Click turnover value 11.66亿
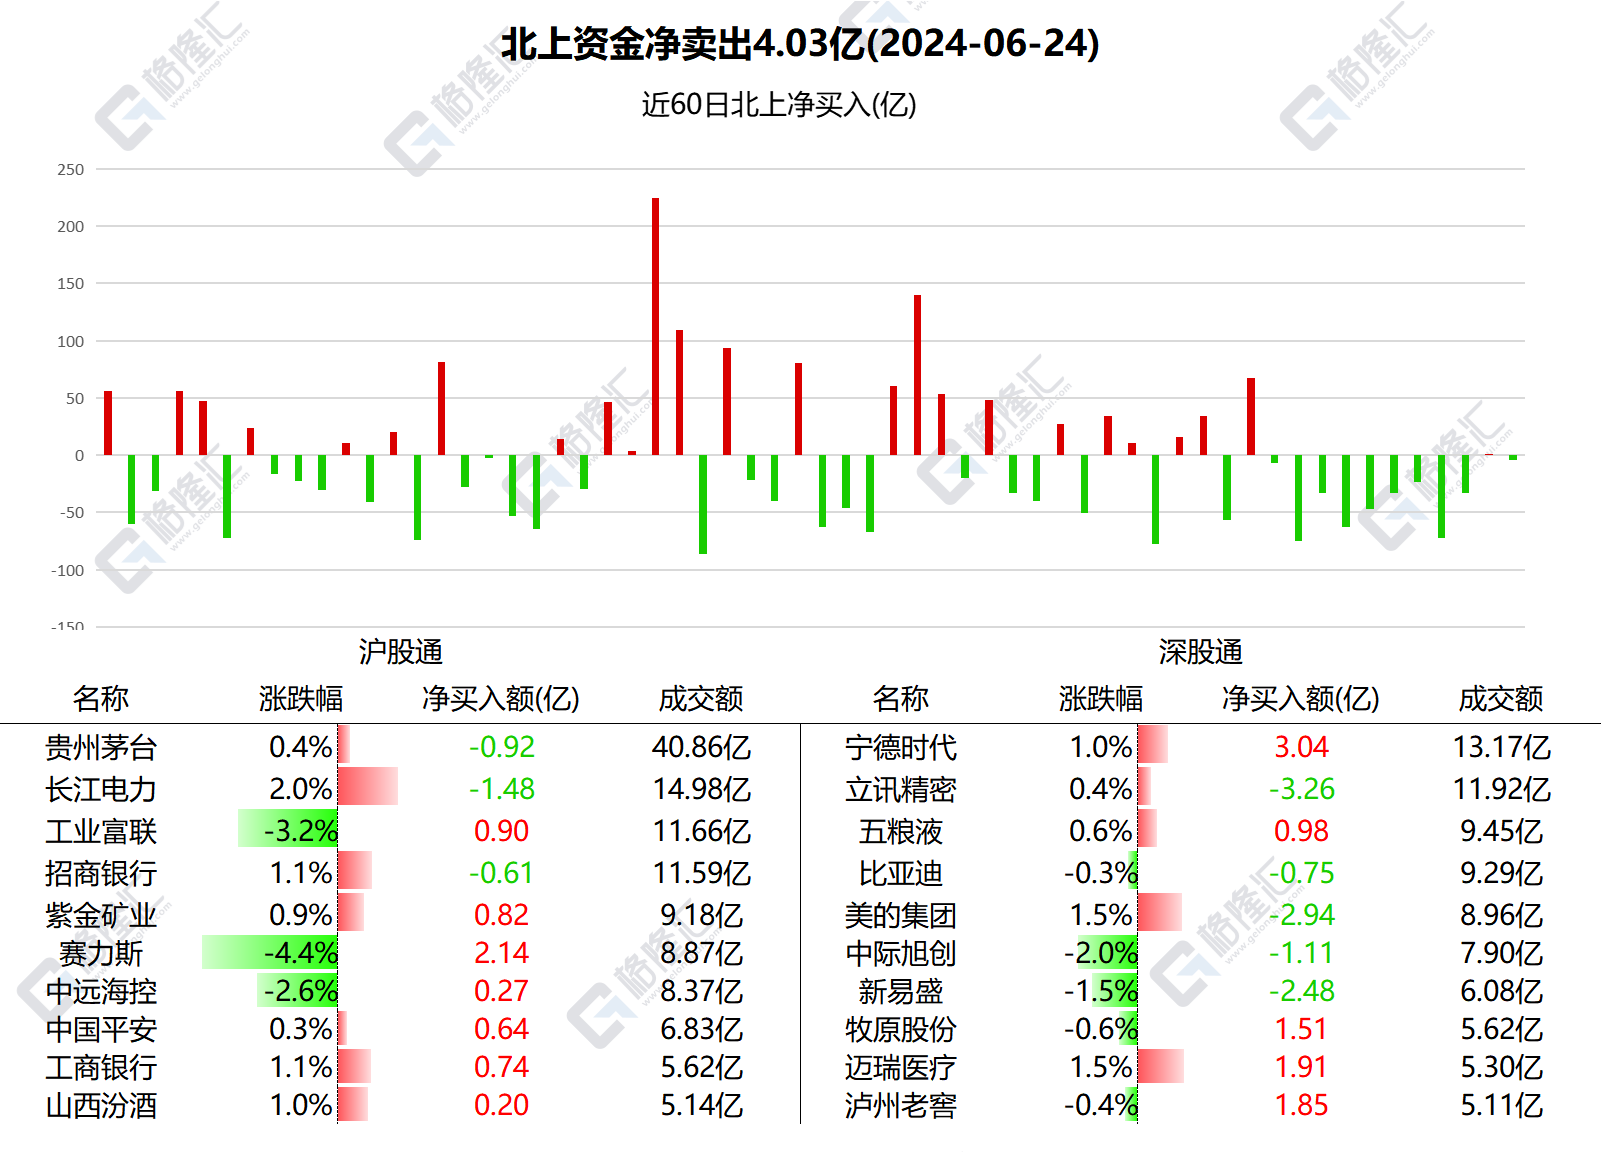The height and width of the screenshot is (1152, 1602). pyautogui.click(x=701, y=831)
